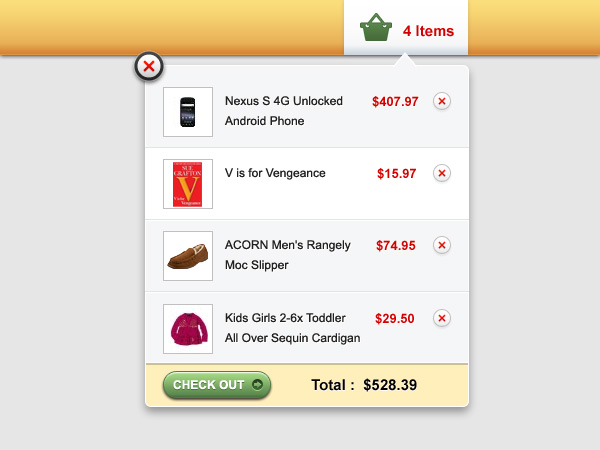Open the Kids Girls Toddler Sequin Cardigan title
The height and width of the screenshot is (450, 600).
click(292, 328)
